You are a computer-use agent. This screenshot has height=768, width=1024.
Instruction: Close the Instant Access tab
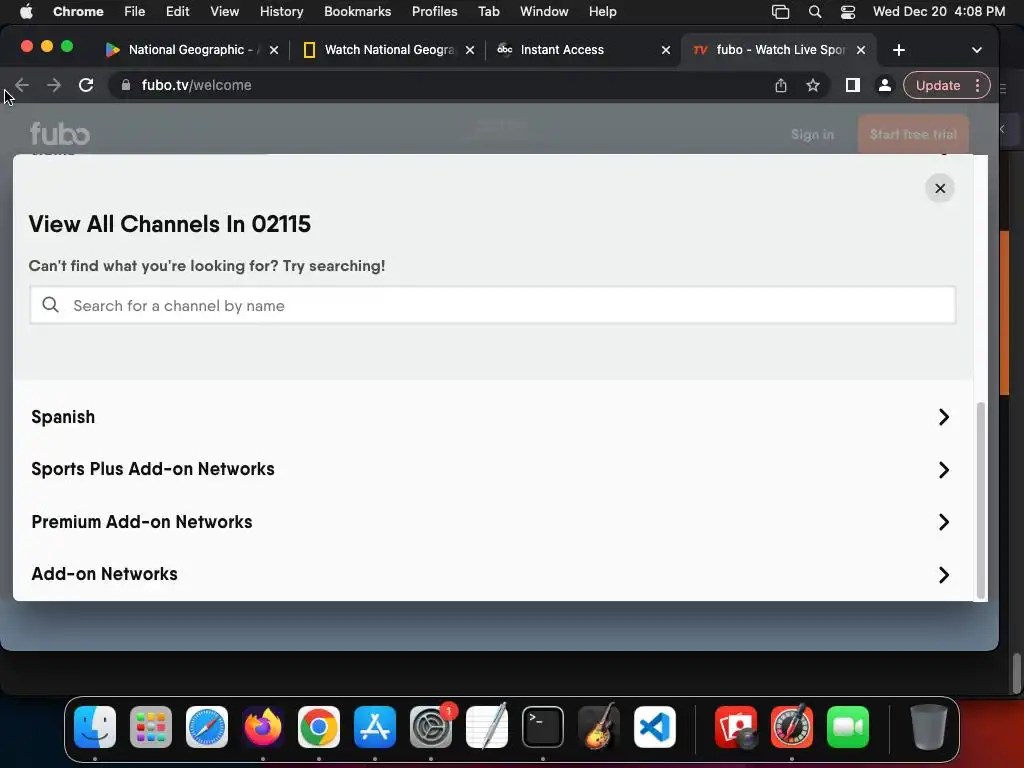(665, 50)
